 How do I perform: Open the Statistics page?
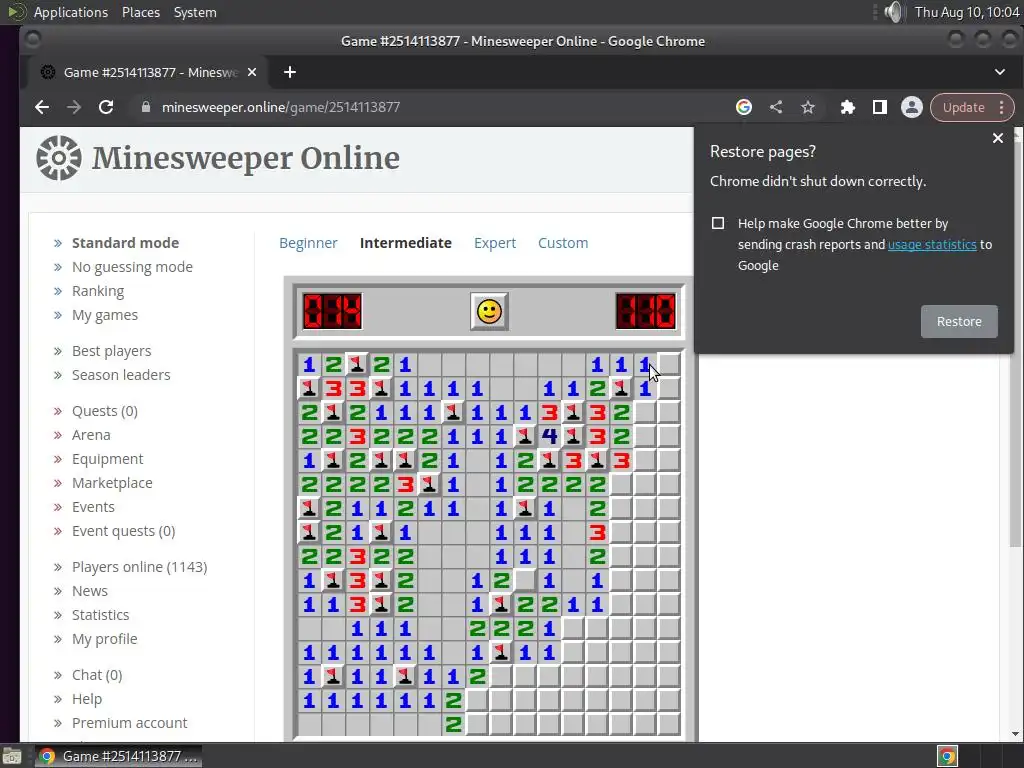click(101, 615)
